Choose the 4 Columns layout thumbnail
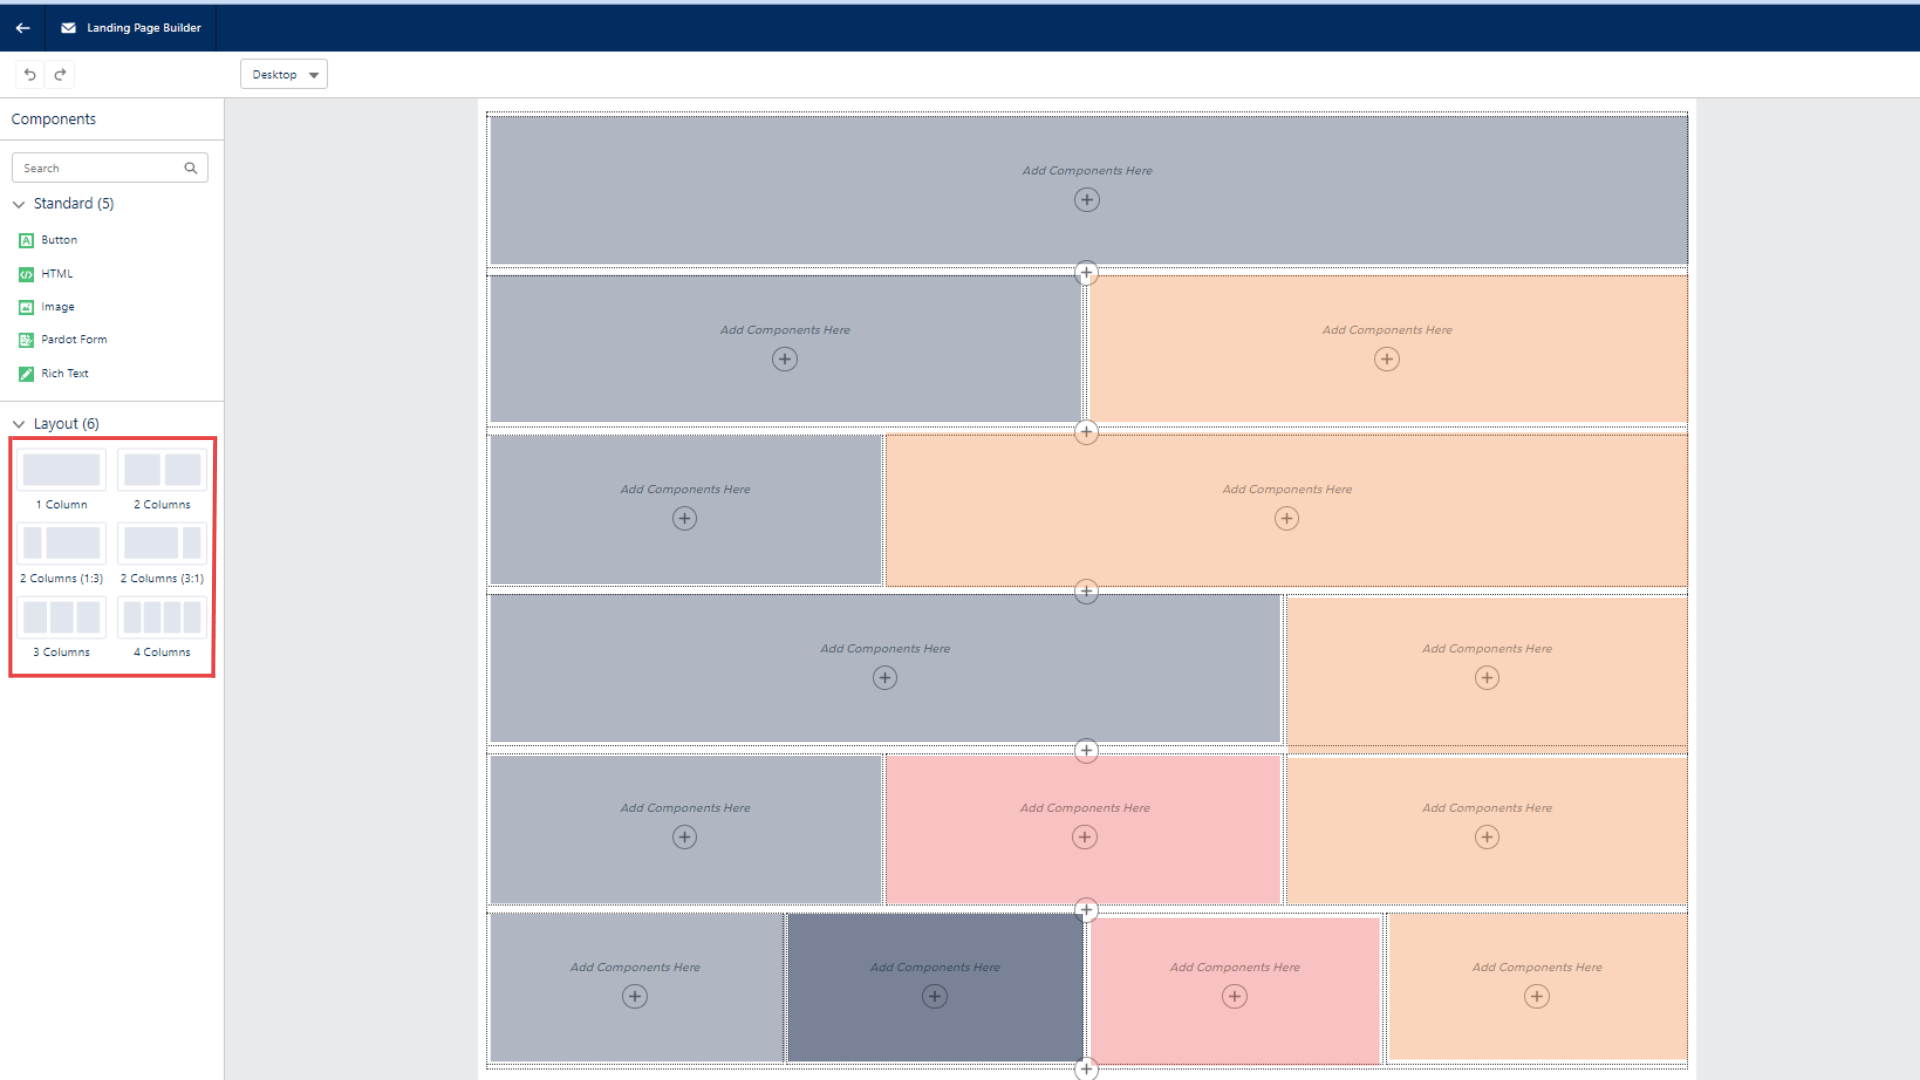The image size is (1920, 1080). (162, 617)
